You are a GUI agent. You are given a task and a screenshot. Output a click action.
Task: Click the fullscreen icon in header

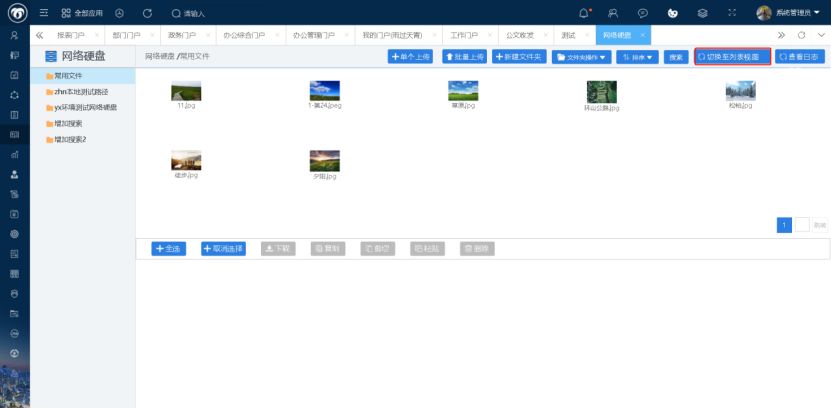point(731,13)
